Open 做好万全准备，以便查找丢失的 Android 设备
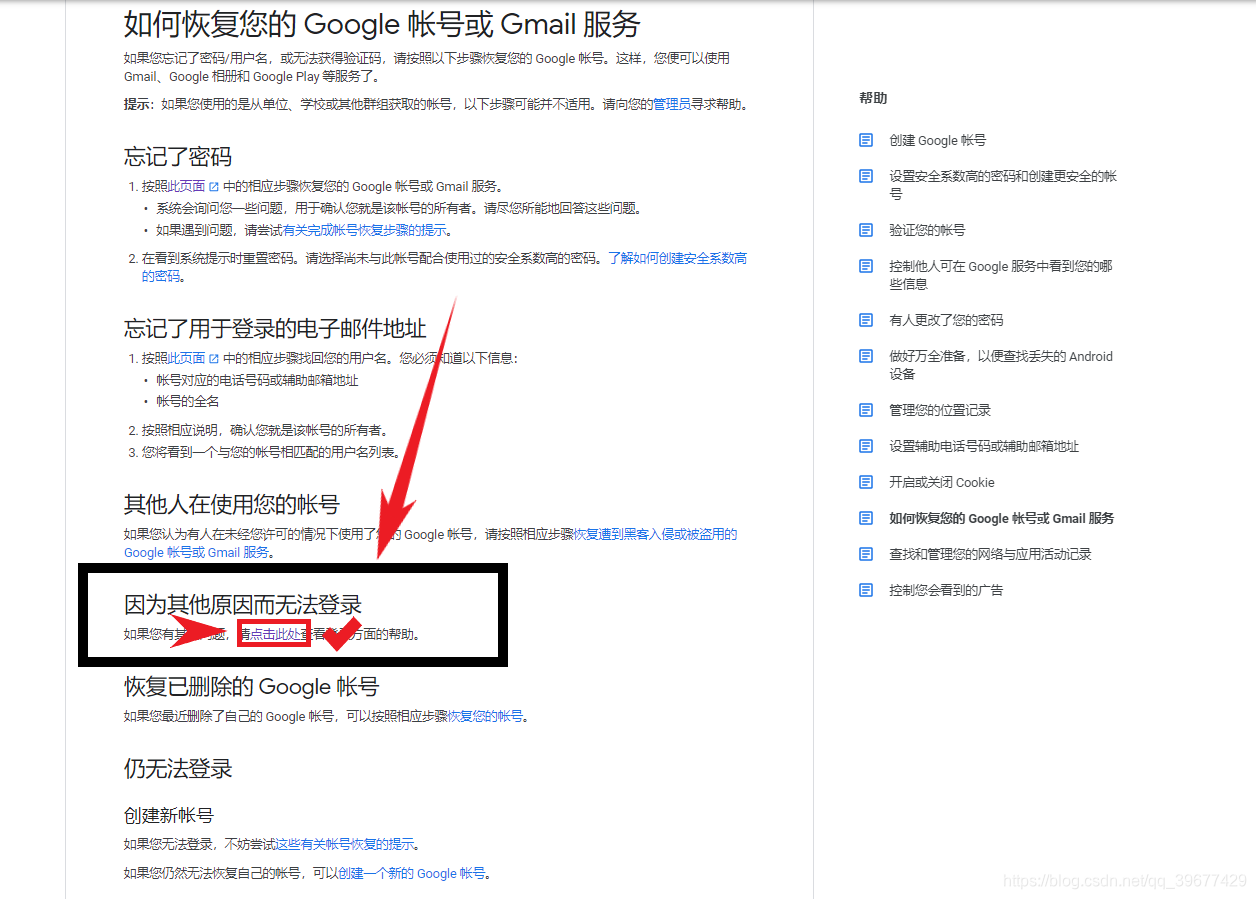The width and height of the screenshot is (1256, 899). point(1001,365)
